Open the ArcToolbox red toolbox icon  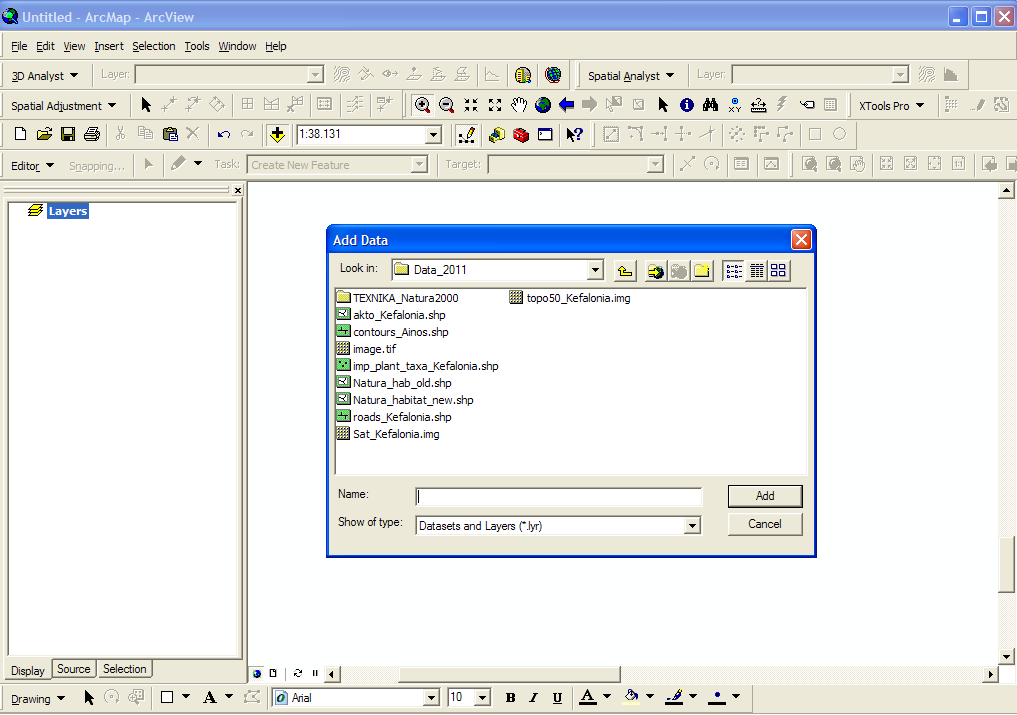[x=521, y=135]
